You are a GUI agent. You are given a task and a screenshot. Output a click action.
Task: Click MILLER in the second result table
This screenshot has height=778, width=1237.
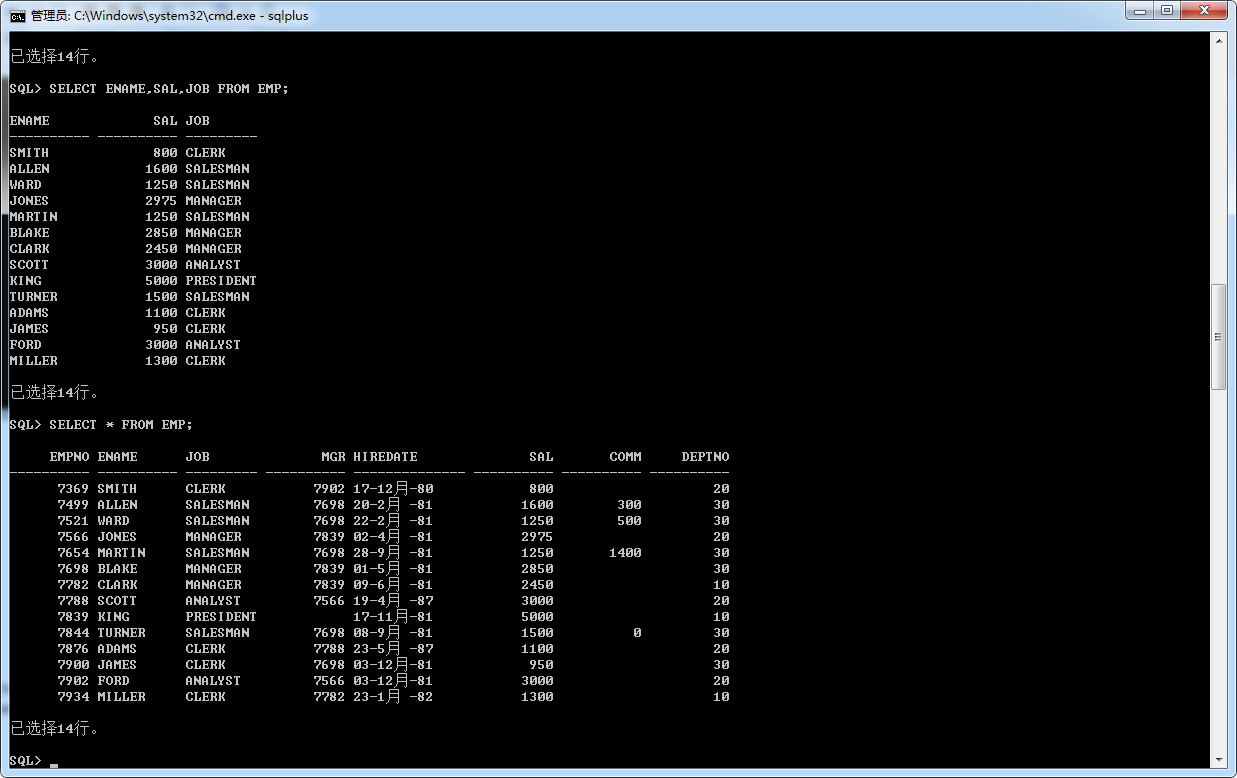[121, 697]
